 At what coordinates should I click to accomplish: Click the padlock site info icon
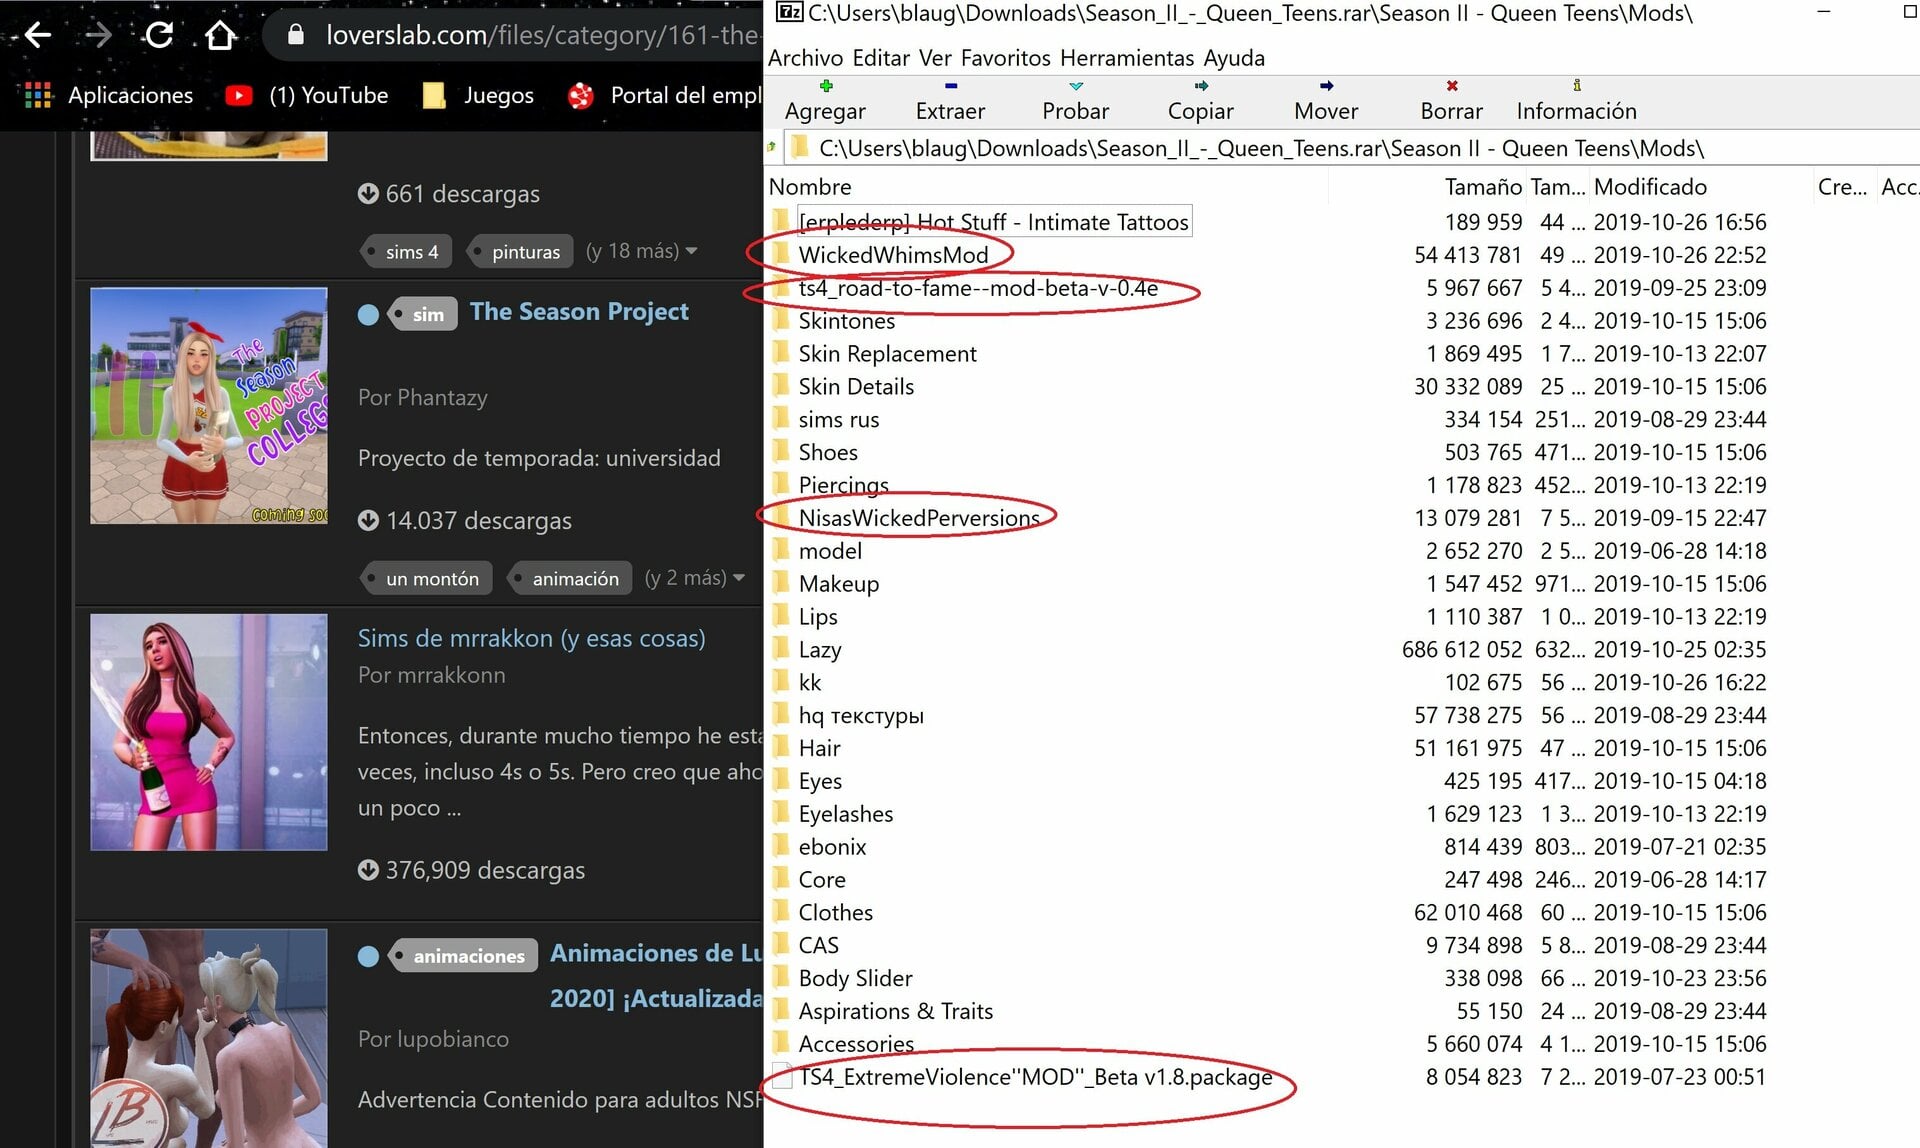pos(295,35)
